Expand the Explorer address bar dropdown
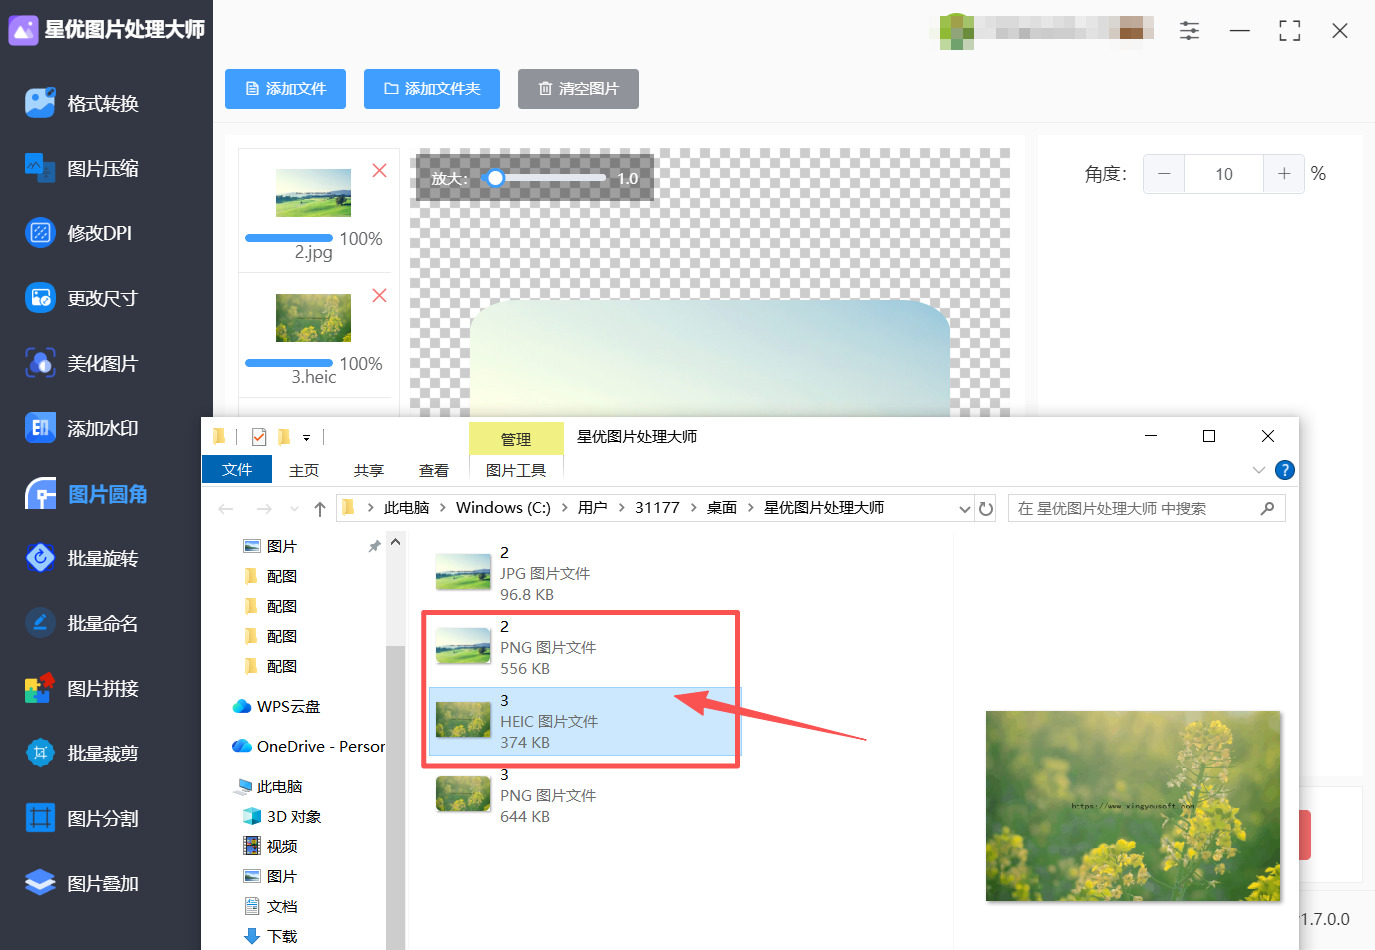 click(x=963, y=507)
